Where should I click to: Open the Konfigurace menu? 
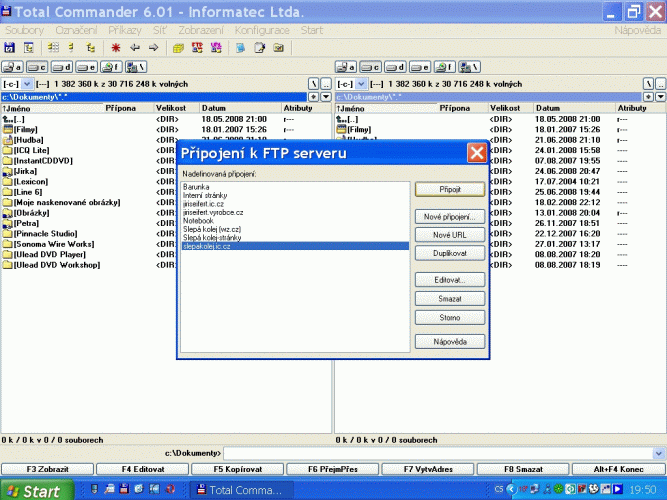(x=264, y=31)
